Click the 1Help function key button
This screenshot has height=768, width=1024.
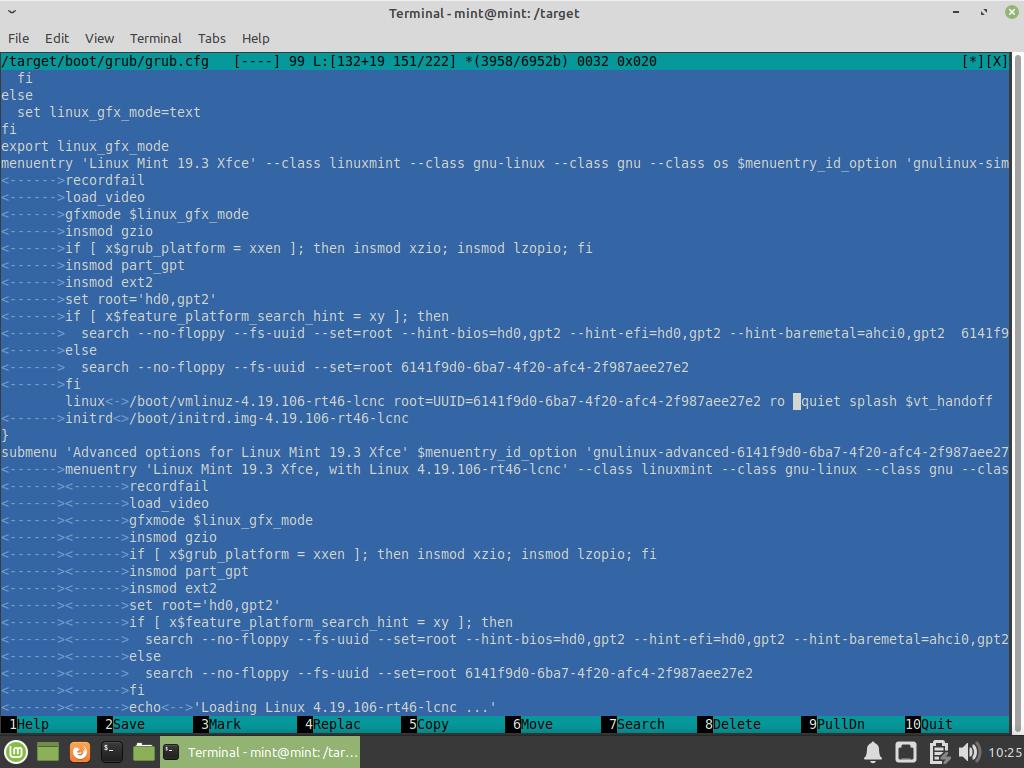click(x=48, y=724)
